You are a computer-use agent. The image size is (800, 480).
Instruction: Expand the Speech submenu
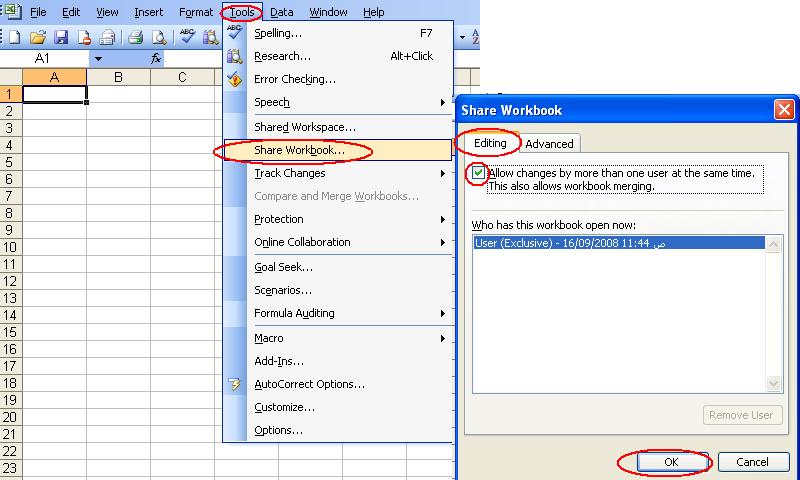pos(443,103)
